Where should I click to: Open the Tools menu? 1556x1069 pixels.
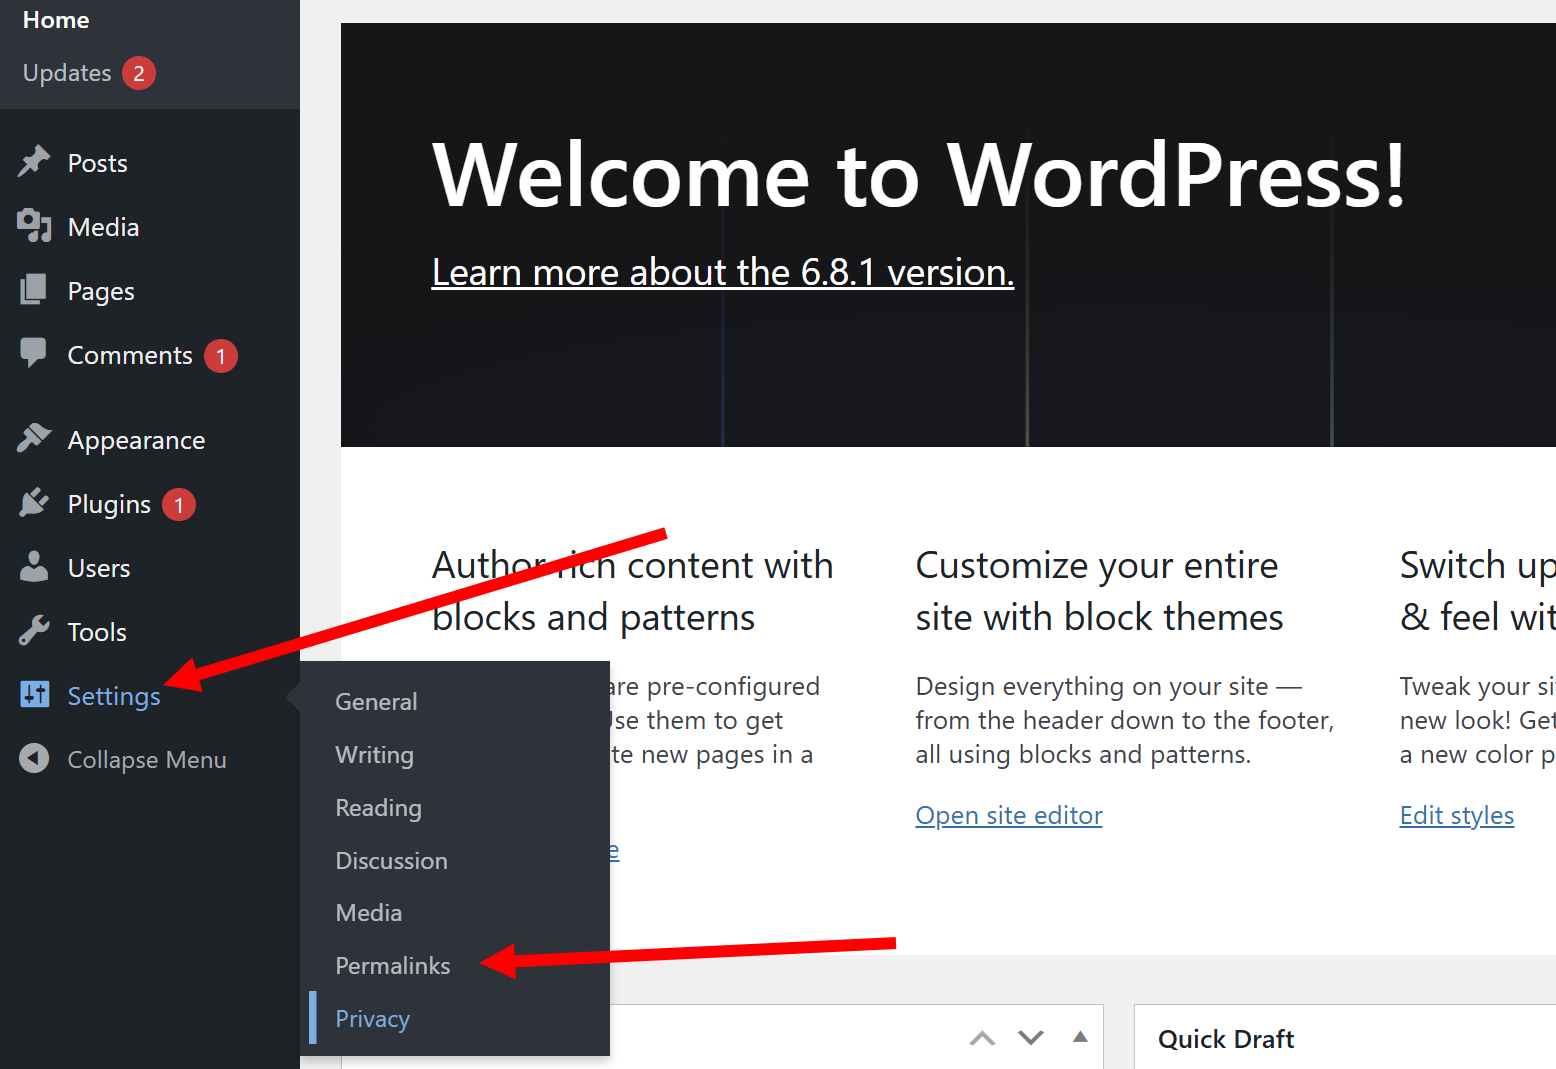pos(97,632)
